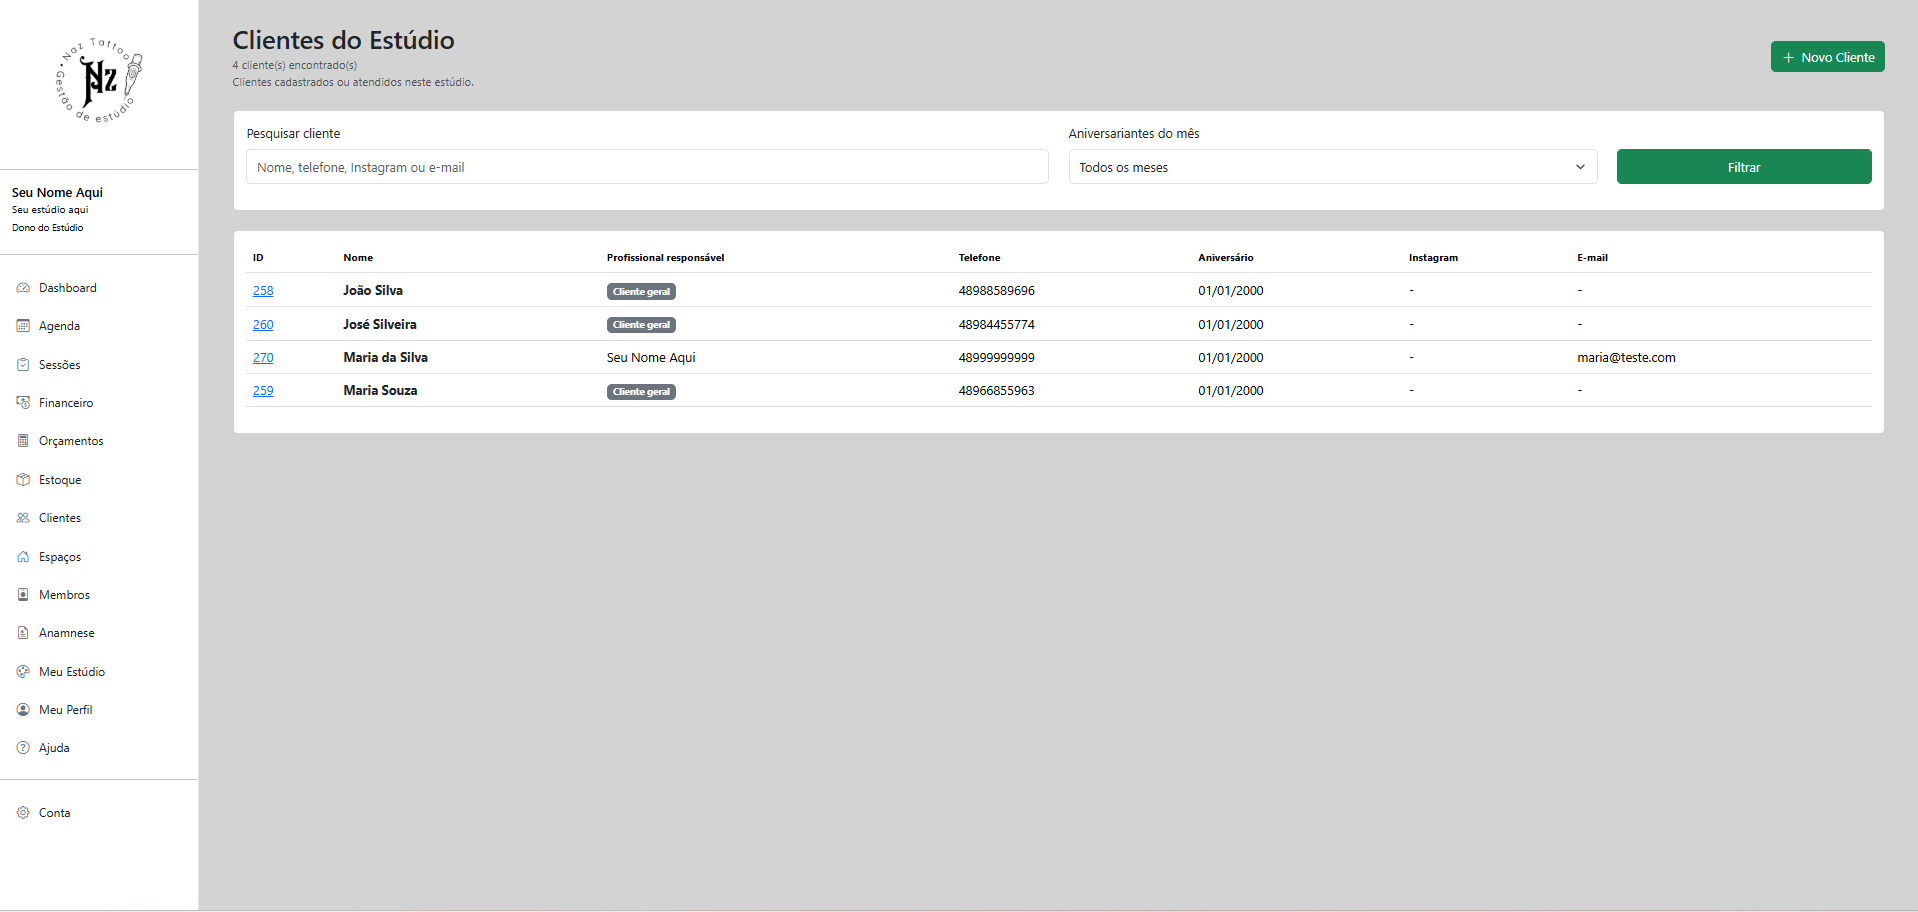Click phone number 48966855963

tap(996, 391)
